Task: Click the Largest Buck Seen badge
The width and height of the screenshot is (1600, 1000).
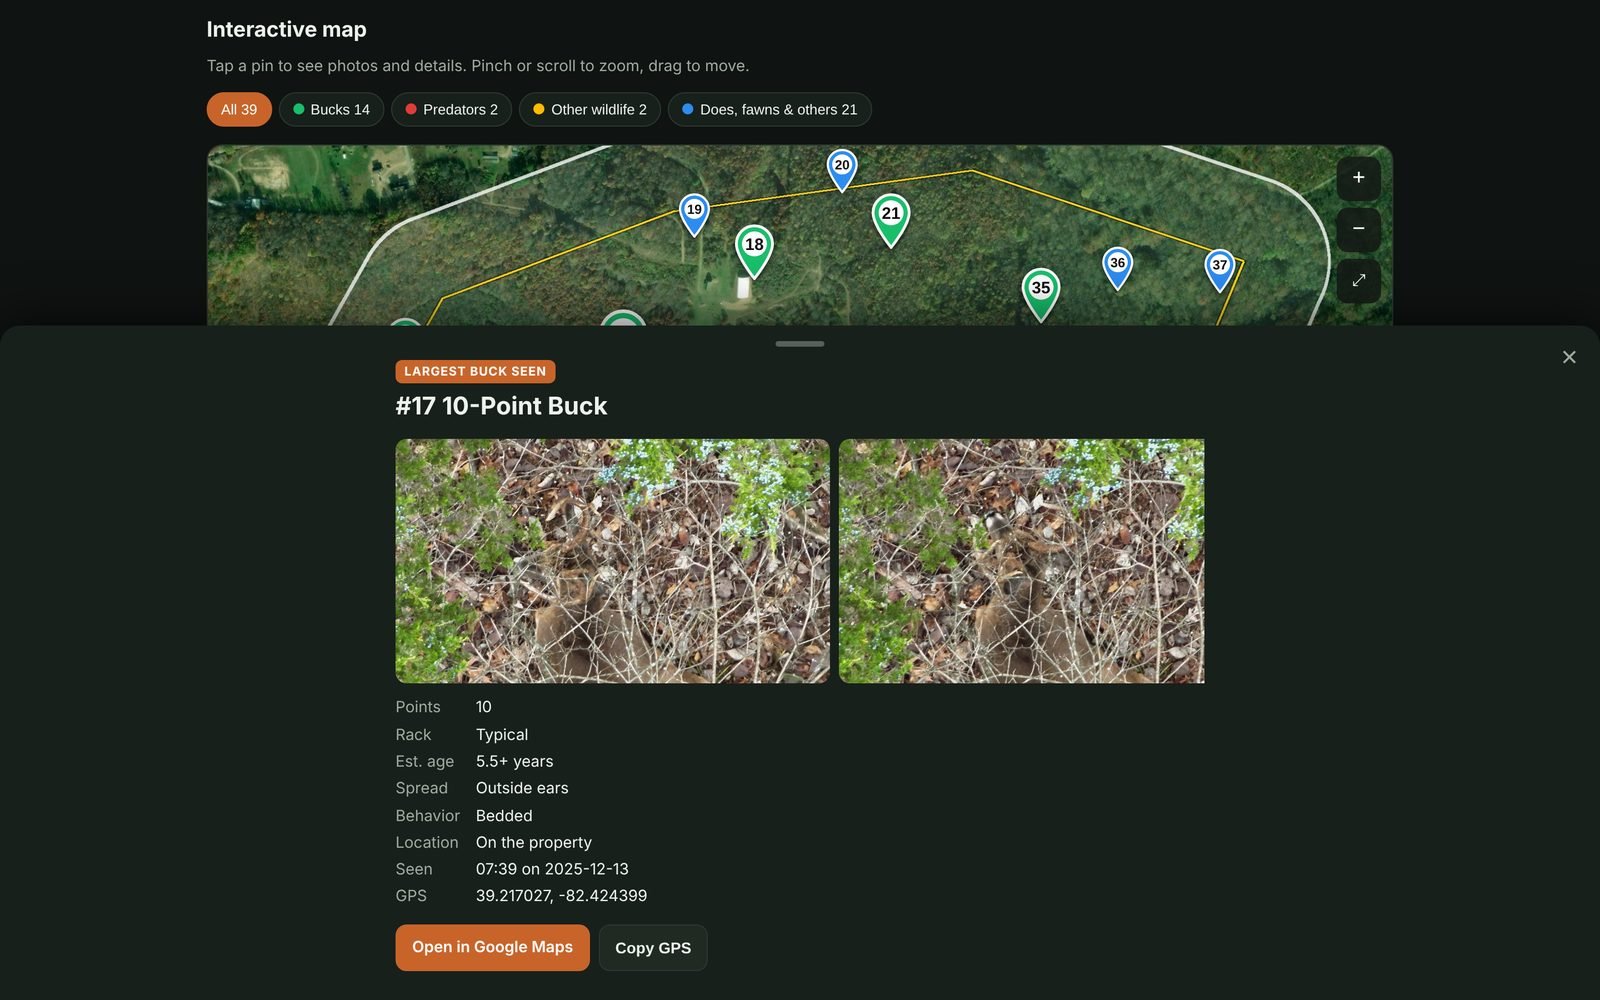Action: 475,371
